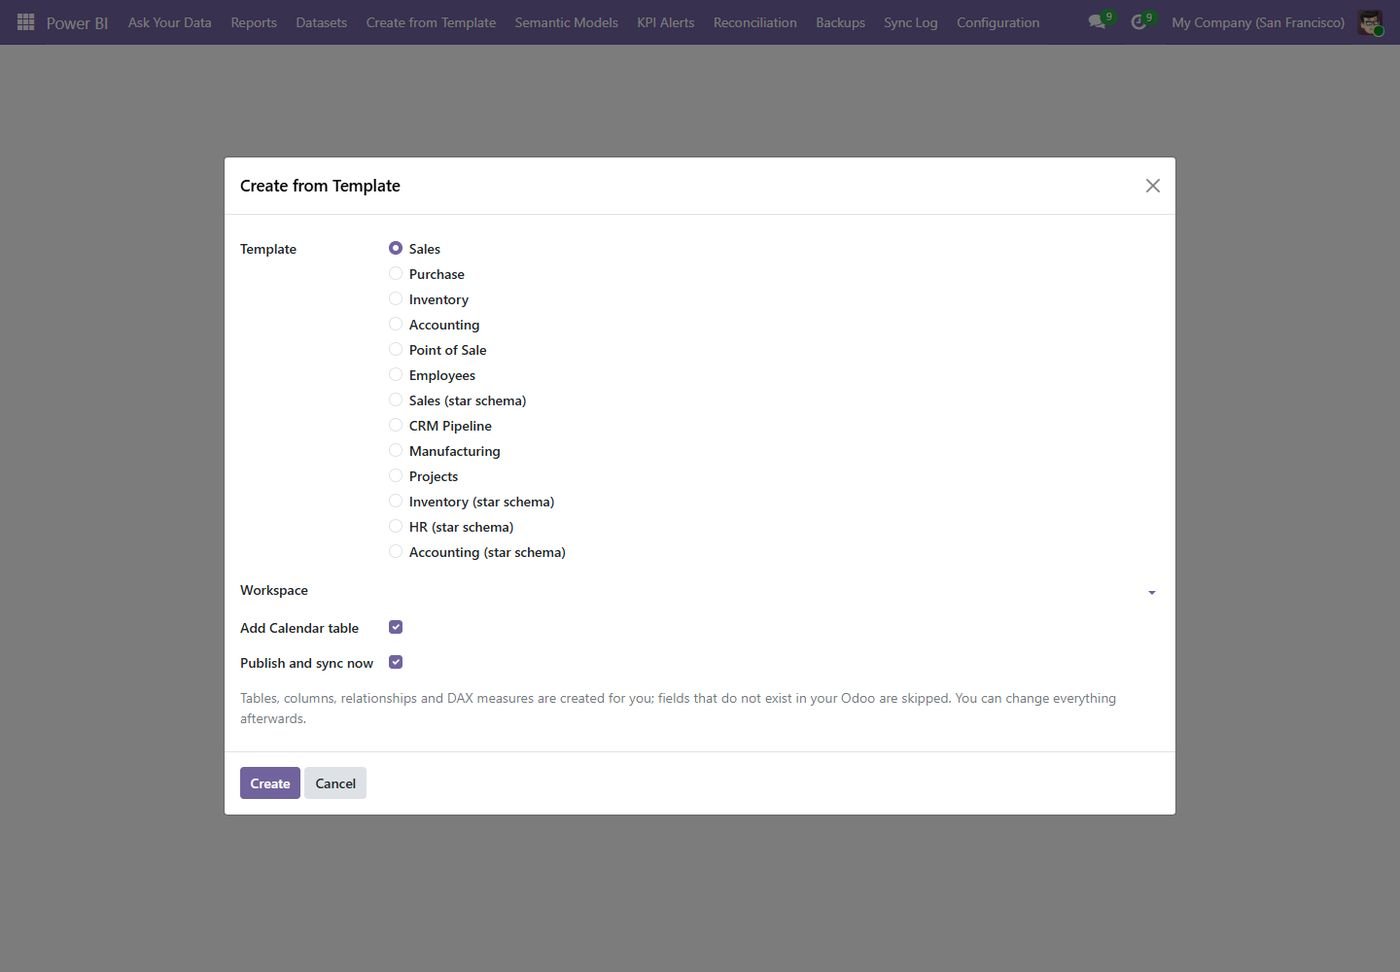Choose the CRM Pipeline template
The image size is (1400, 972).
point(396,425)
